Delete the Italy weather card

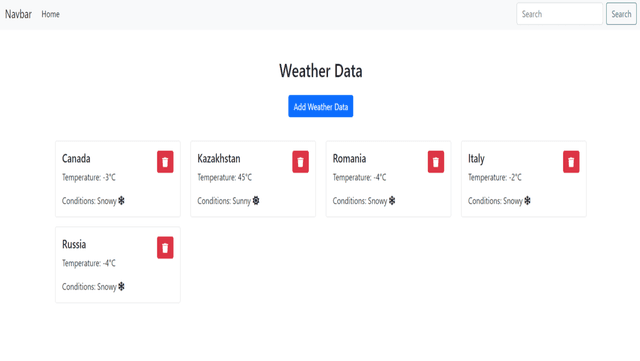click(571, 162)
